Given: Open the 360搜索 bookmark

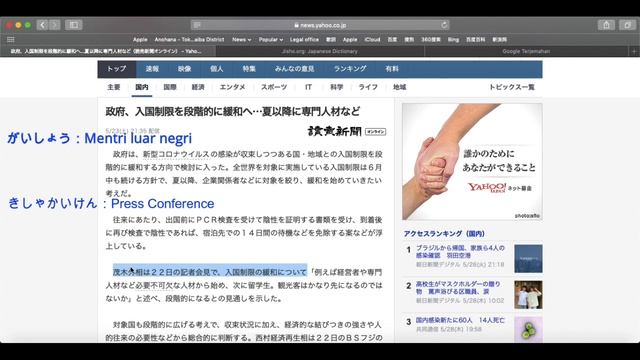Looking at the screenshot, I should click(x=431, y=40).
